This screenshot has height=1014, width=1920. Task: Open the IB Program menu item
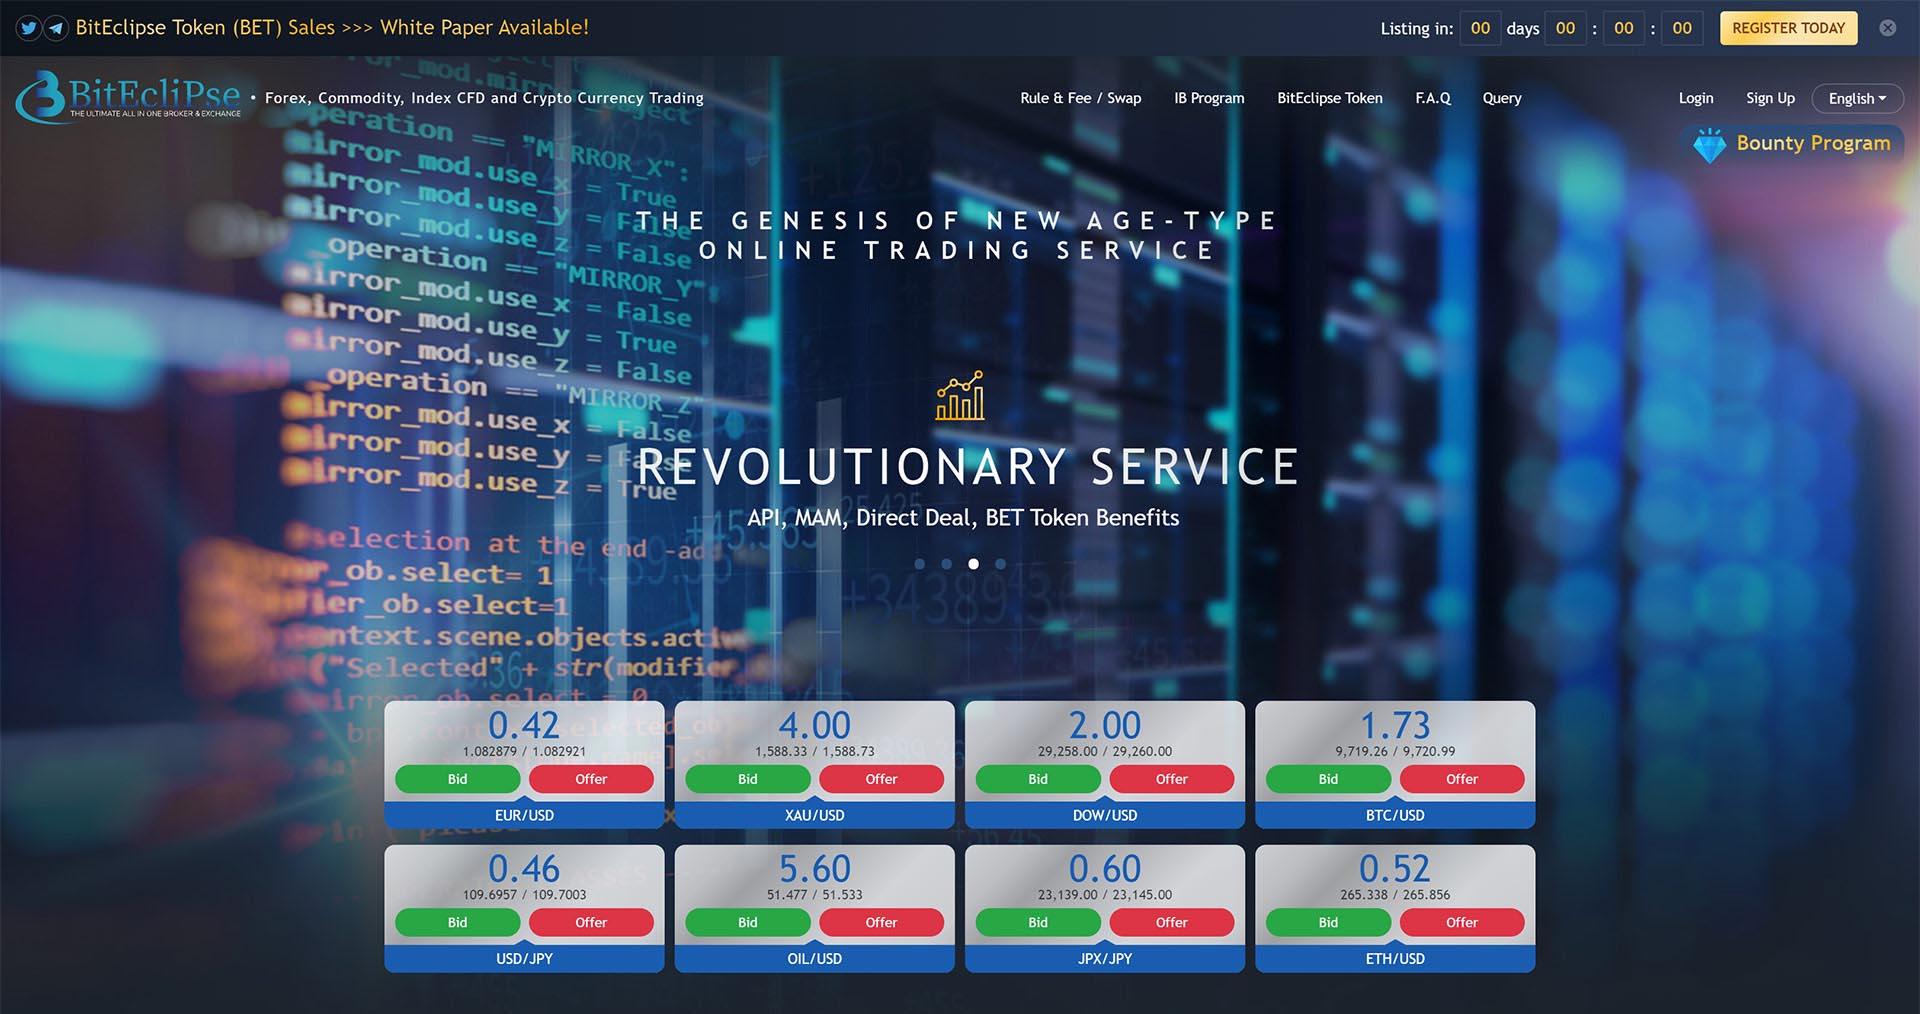(x=1209, y=98)
